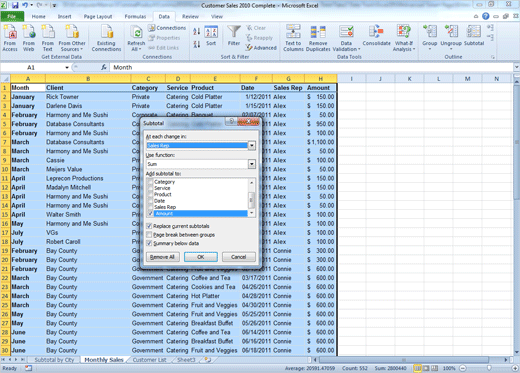This screenshot has height=373, width=520.
Task: Click the Consolidate tool
Action: pos(376,36)
